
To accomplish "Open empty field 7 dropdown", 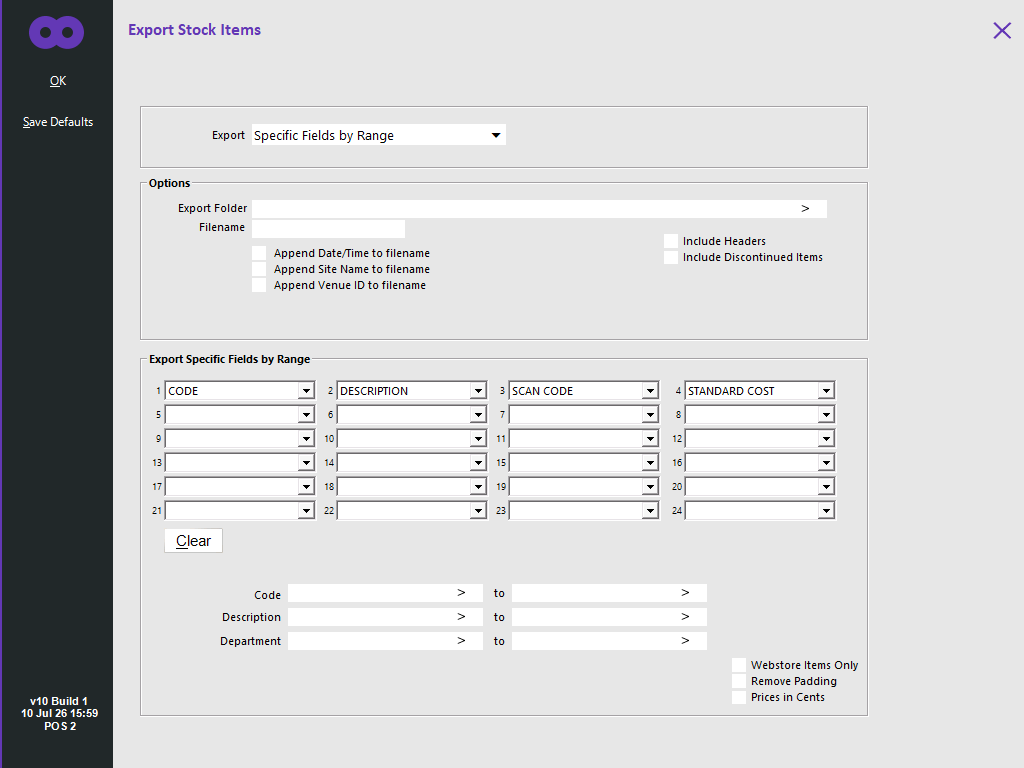I will tap(650, 415).
